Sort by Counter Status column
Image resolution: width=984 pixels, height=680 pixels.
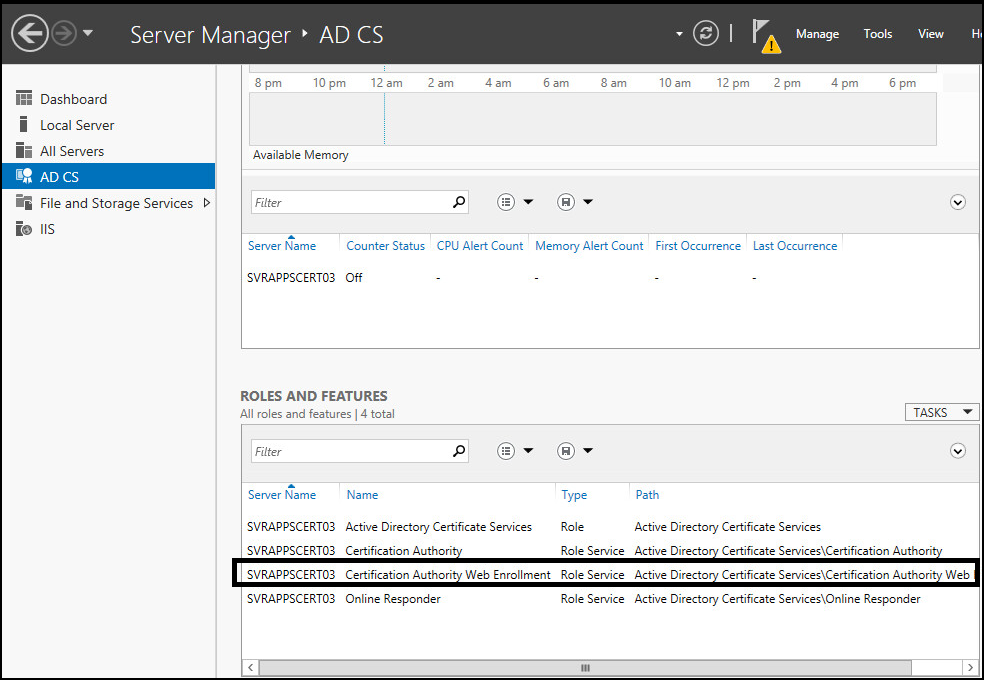pyautogui.click(x=385, y=246)
